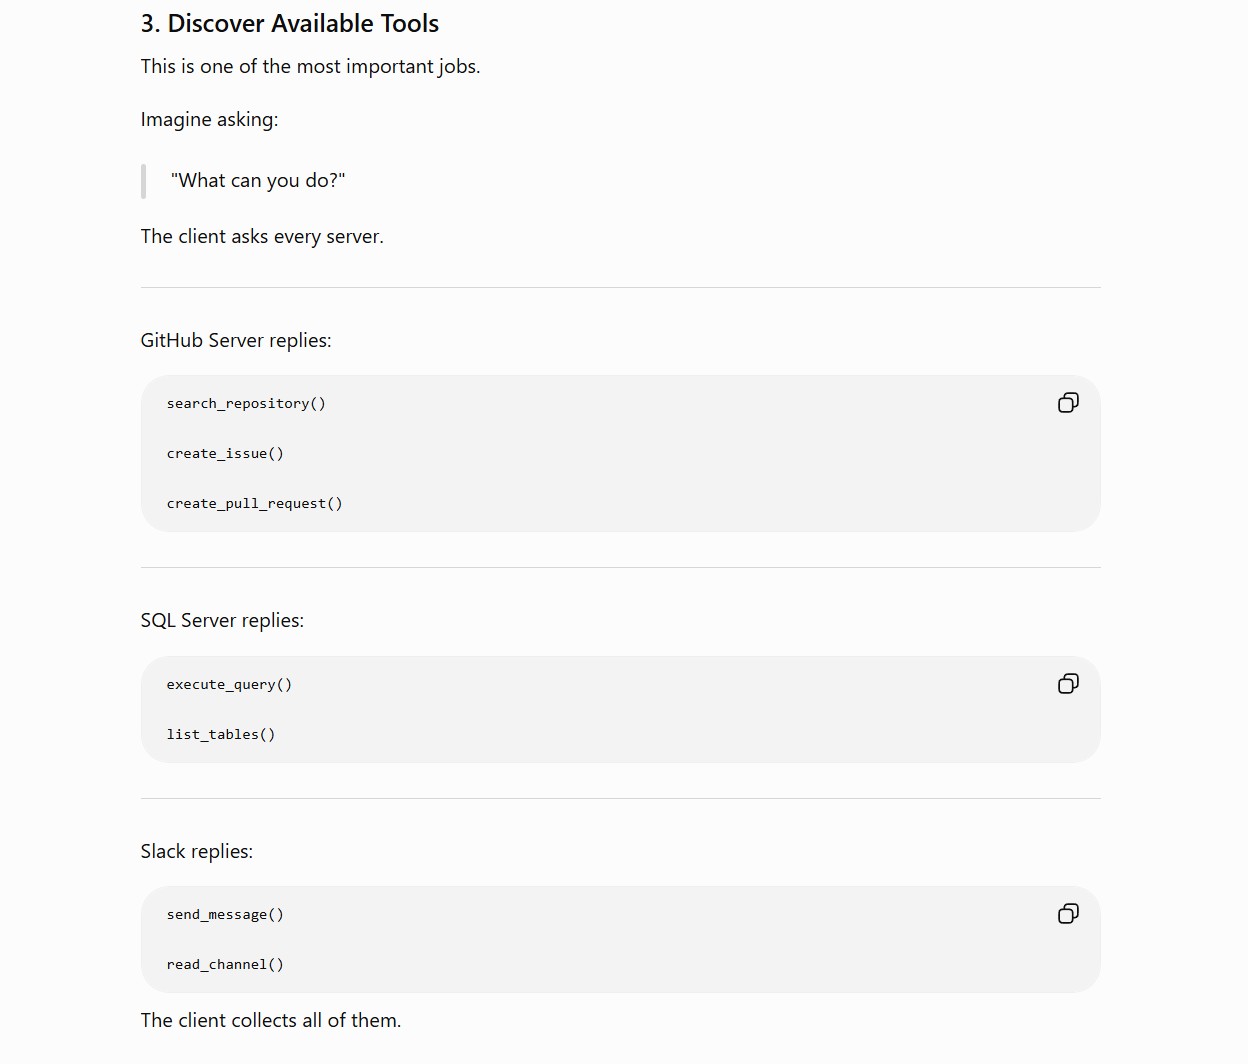Click the "GitHub Server replies:" label
The height and width of the screenshot is (1064, 1248).
[236, 341]
